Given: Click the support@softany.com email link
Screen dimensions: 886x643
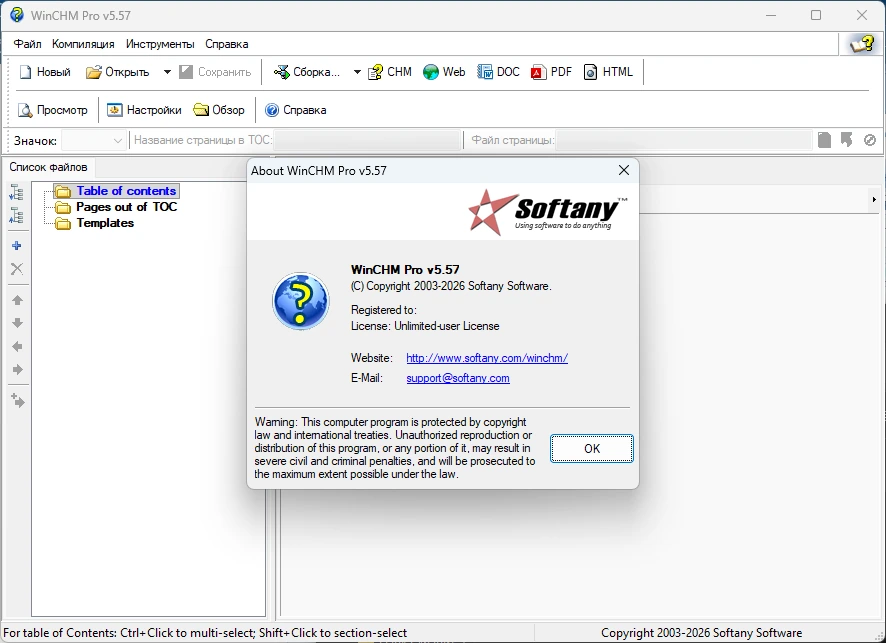Looking at the screenshot, I should coord(458,378).
